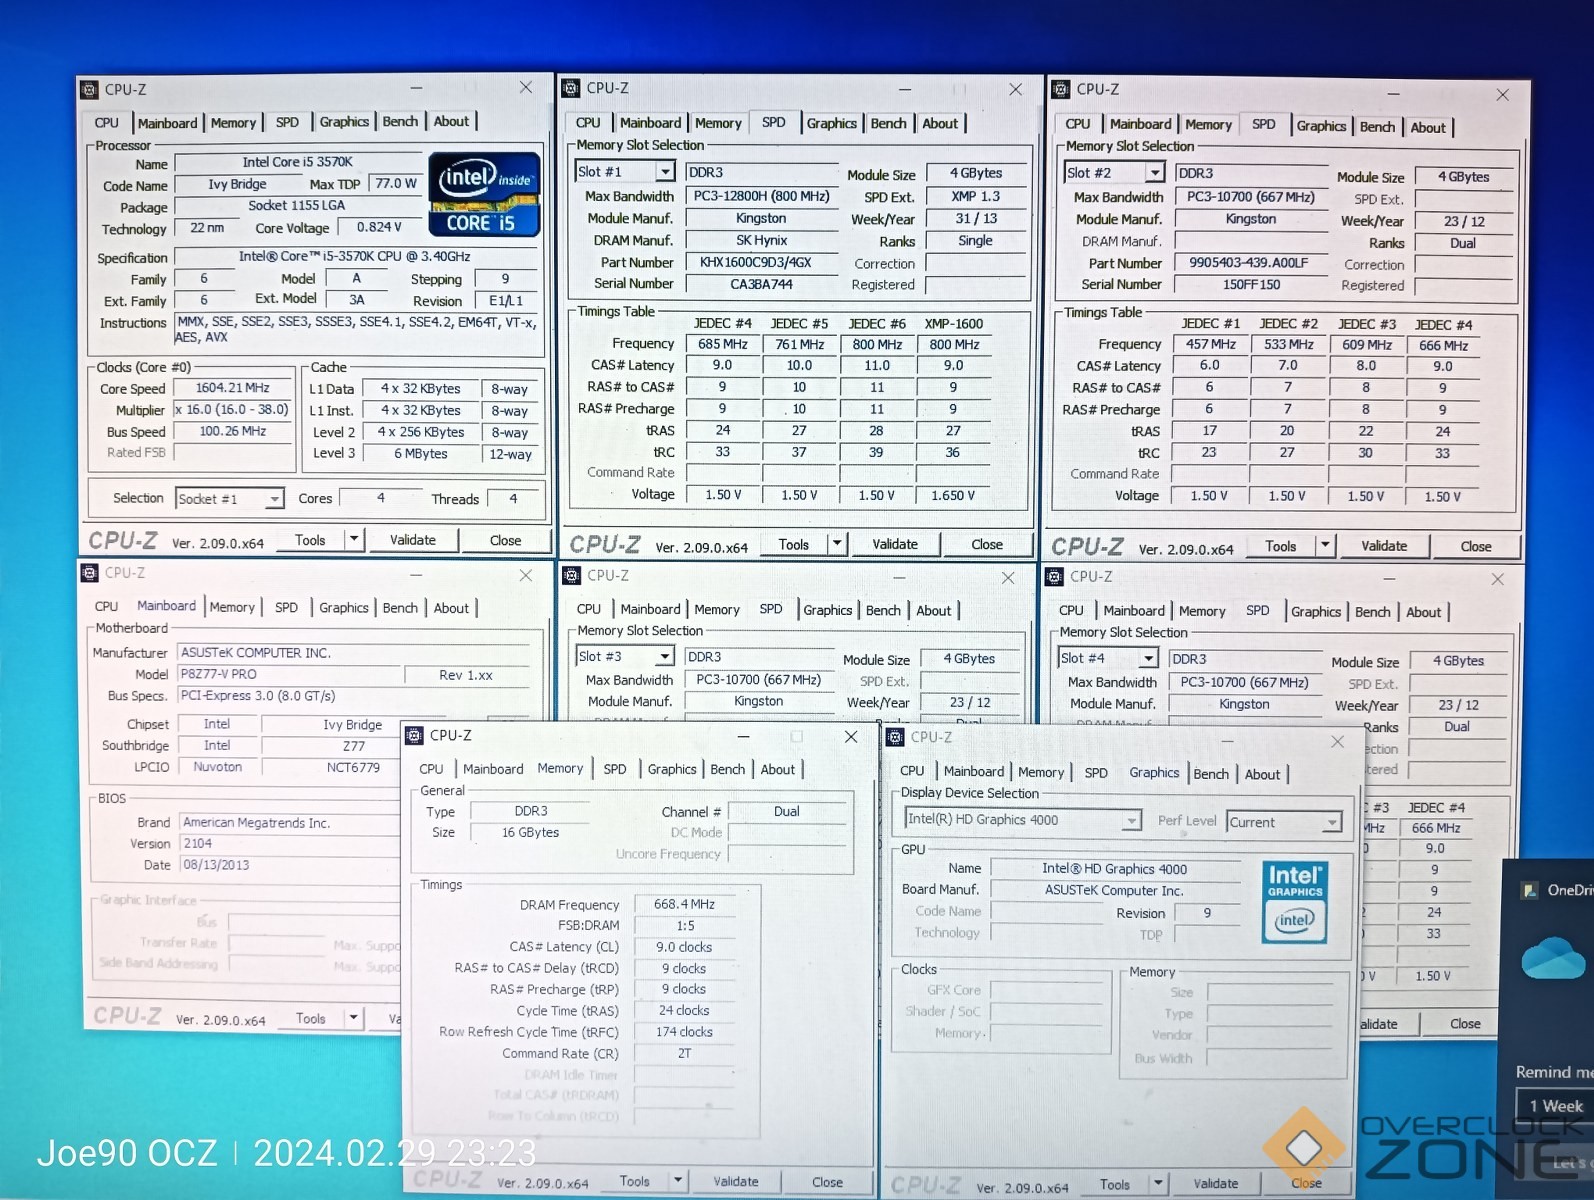Click CPU-Z title icon of Memory window

click(414, 736)
